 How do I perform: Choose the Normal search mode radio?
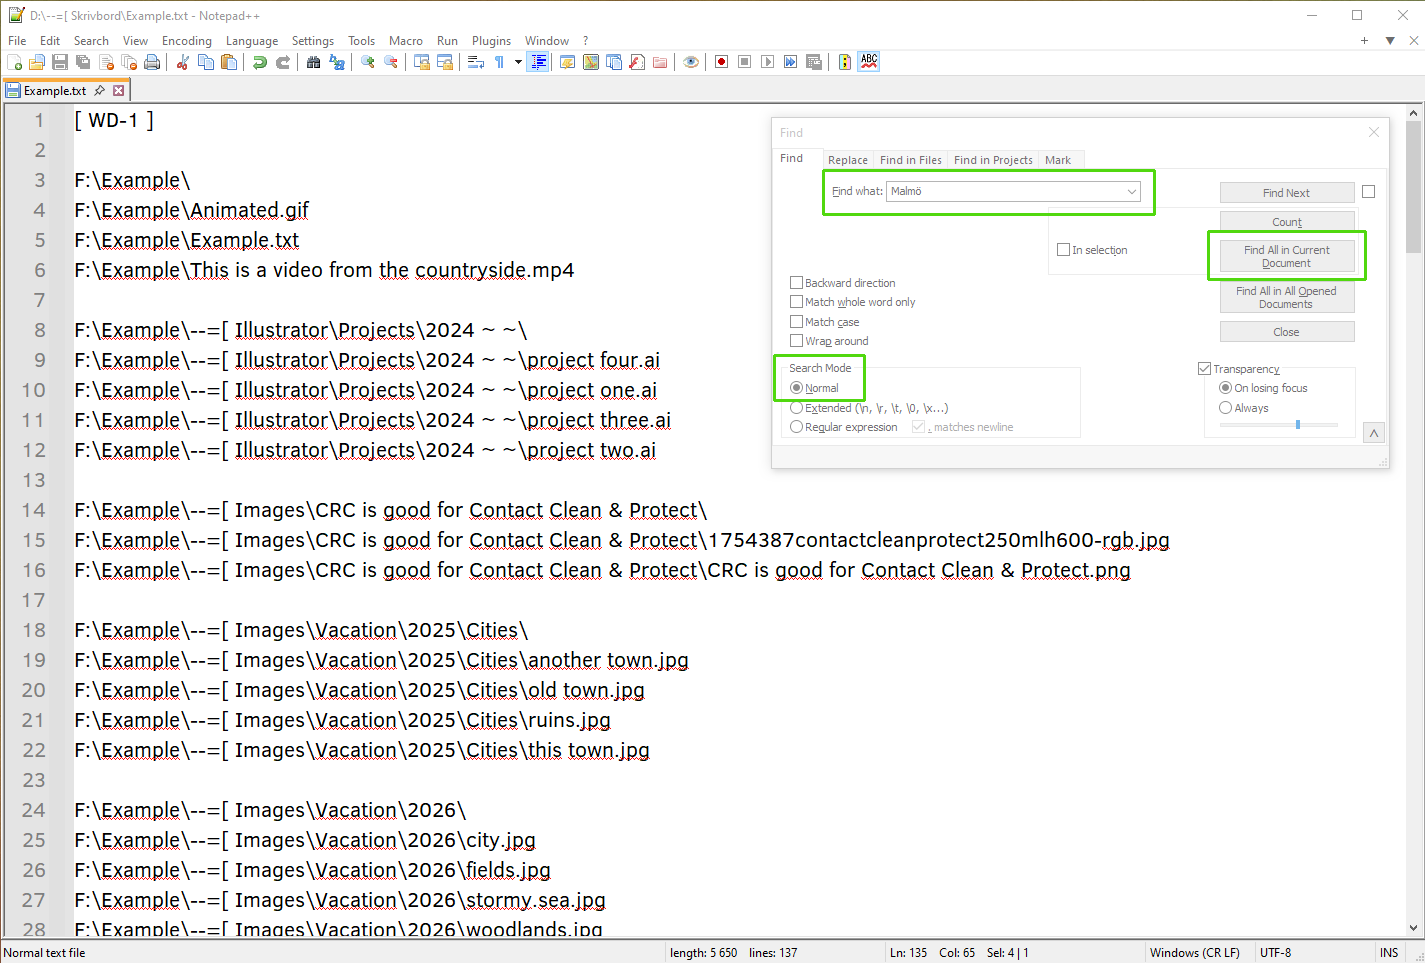coord(797,388)
